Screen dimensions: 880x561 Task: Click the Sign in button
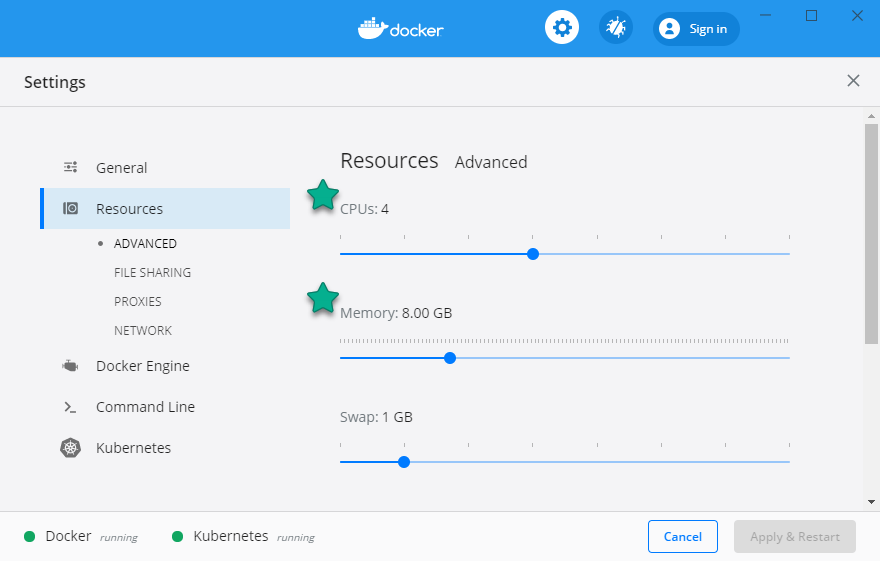[697, 29]
